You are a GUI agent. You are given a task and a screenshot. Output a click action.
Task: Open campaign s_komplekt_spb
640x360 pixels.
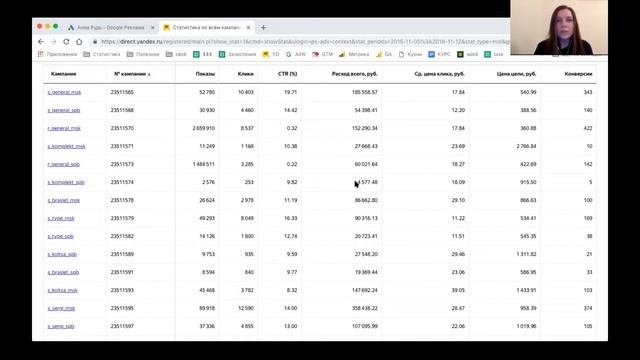tap(66, 182)
